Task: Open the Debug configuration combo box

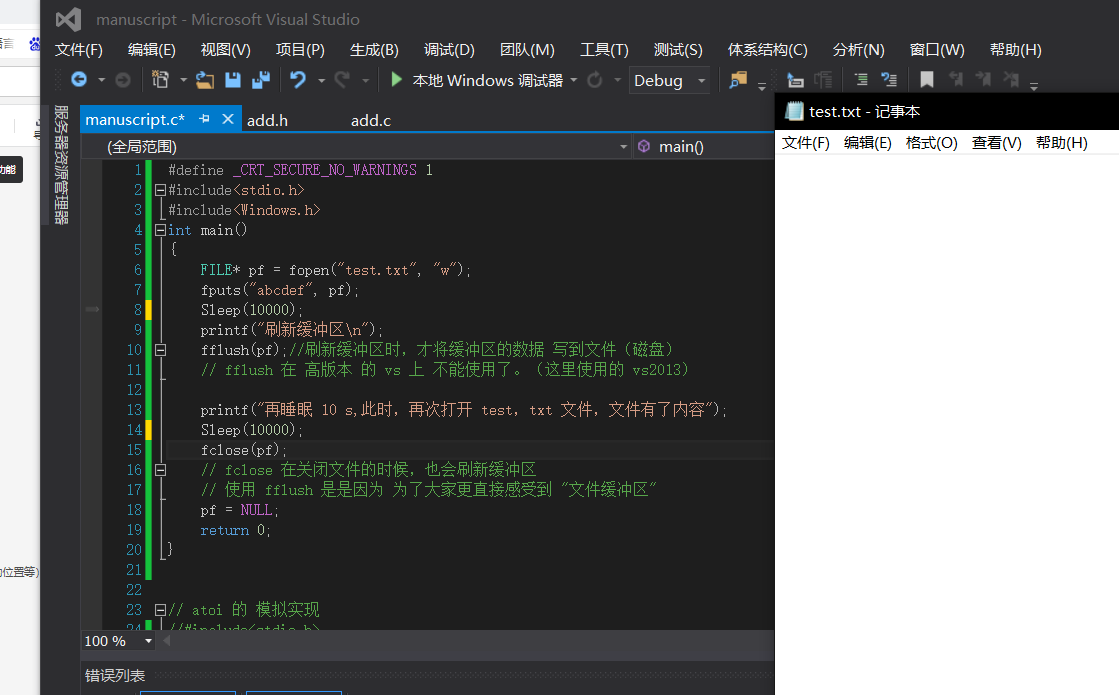Action: click(x=669, y=81)
